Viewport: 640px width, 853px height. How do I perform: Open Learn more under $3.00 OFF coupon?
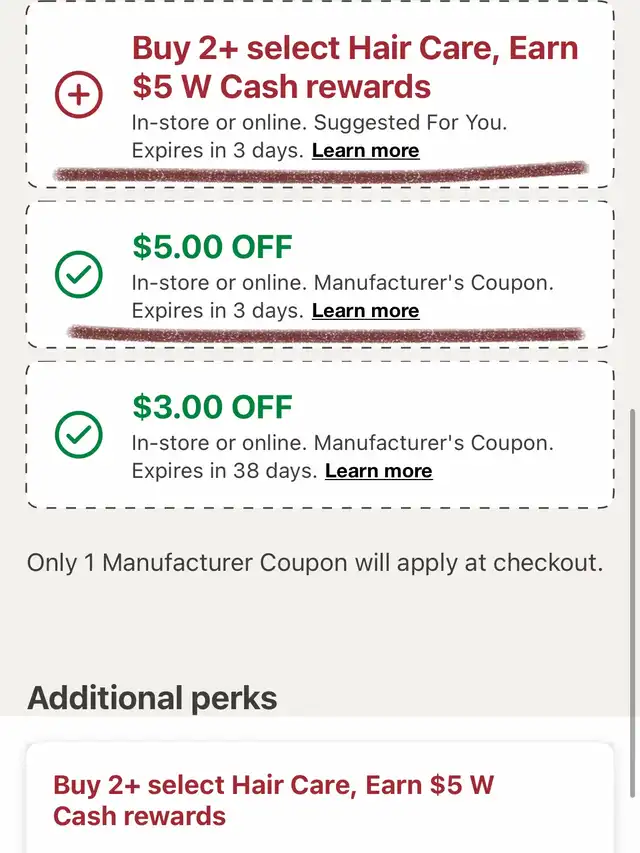378,471
